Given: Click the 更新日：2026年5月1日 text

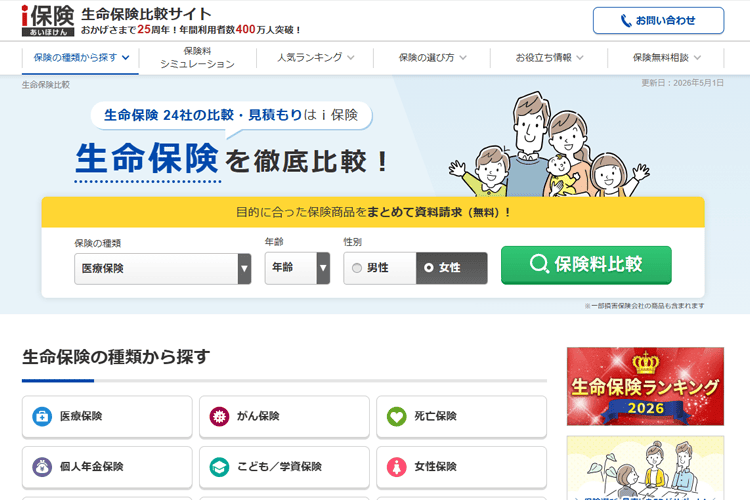Looking at the screenshot, I should (683, 83).
